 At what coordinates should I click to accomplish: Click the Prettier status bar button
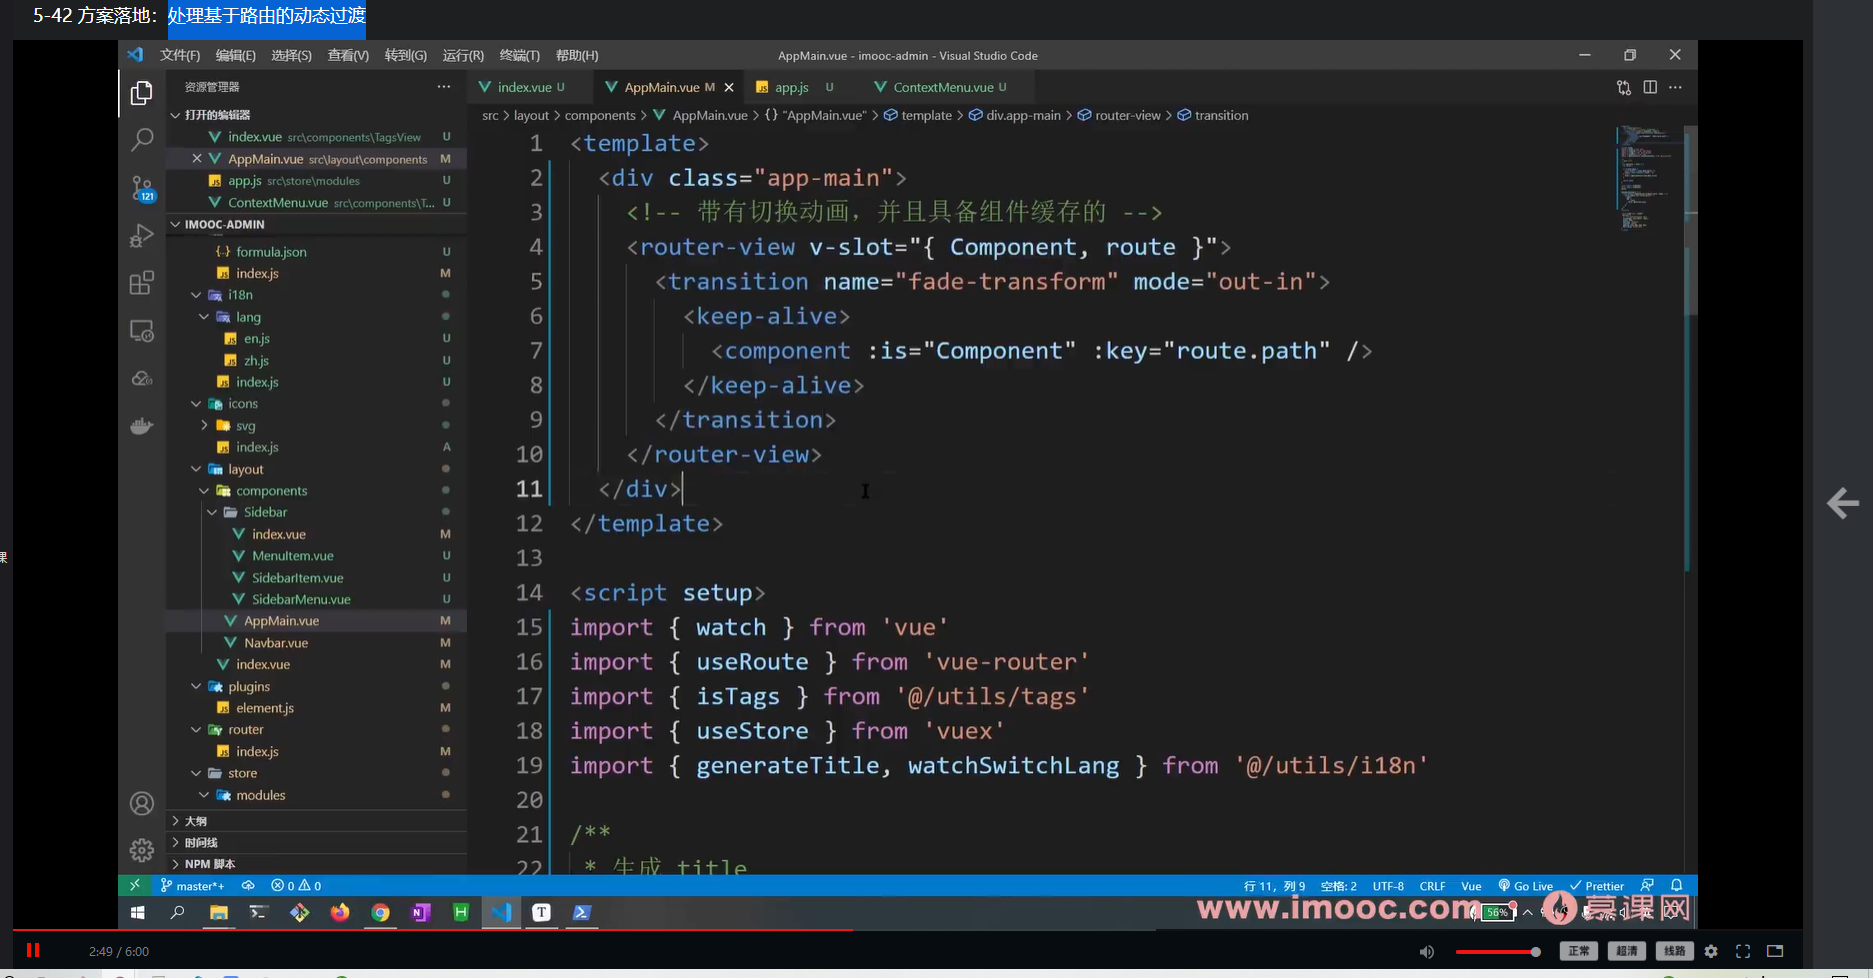[1597, 885]
